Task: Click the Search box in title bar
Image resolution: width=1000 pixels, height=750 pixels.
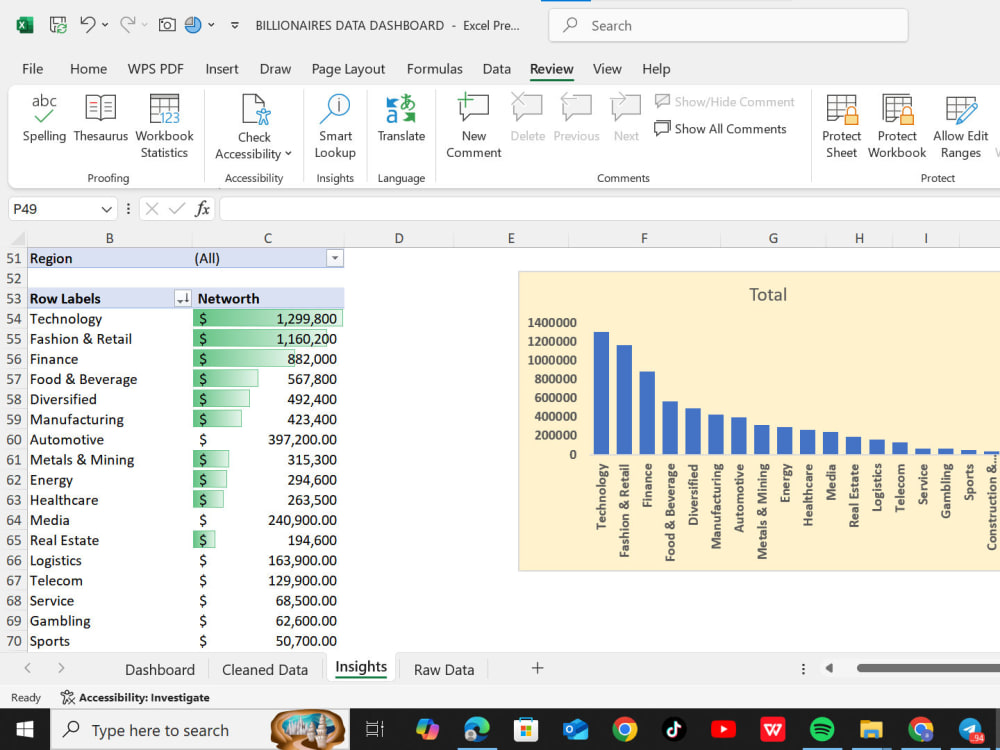Action: pyautogui.click(x=728, y=26)
